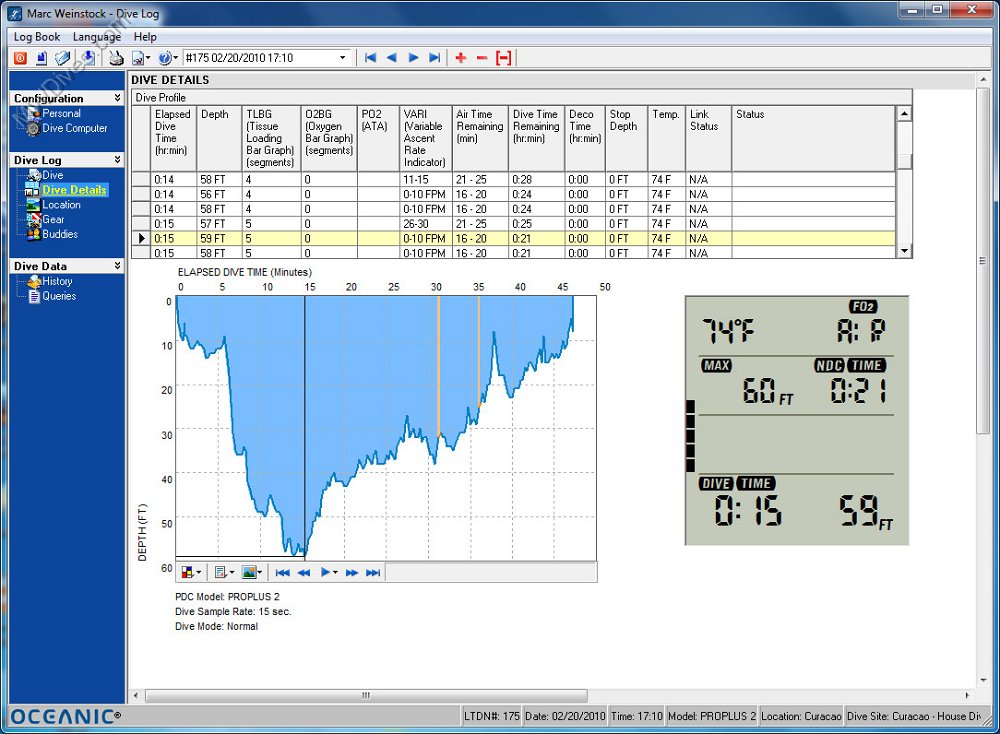1000x734 pixels.
Task: Open History under Dive Data
Action: tap(57, 281)
